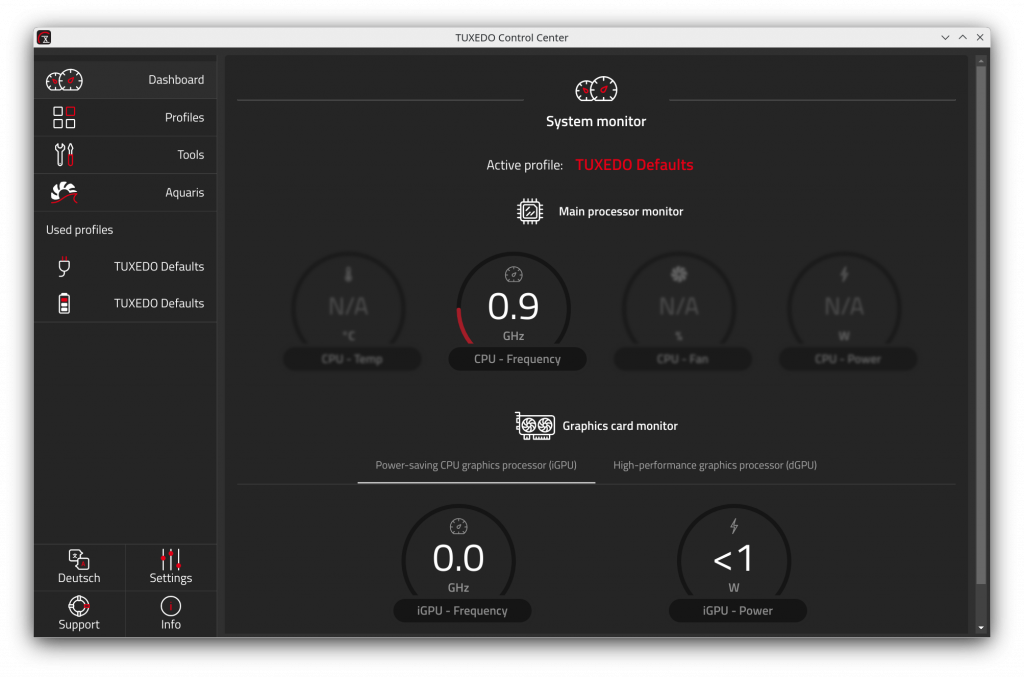Click the iGPU - Frequency gauge label
Viewport: 1024px width, 677px height.
[x=463, y=611]
